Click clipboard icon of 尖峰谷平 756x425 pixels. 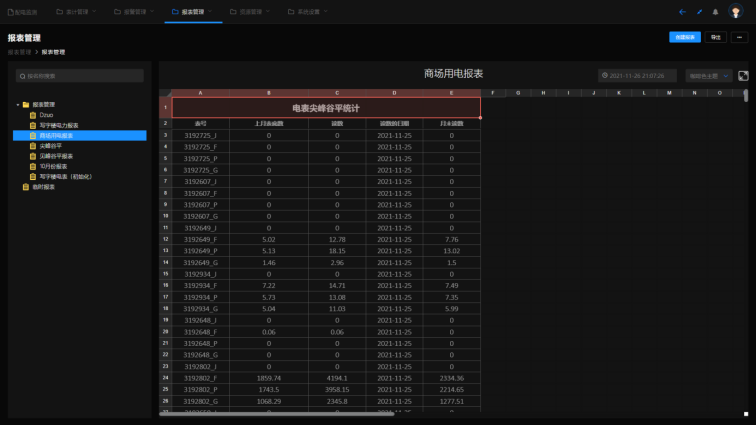pos(33,146)
